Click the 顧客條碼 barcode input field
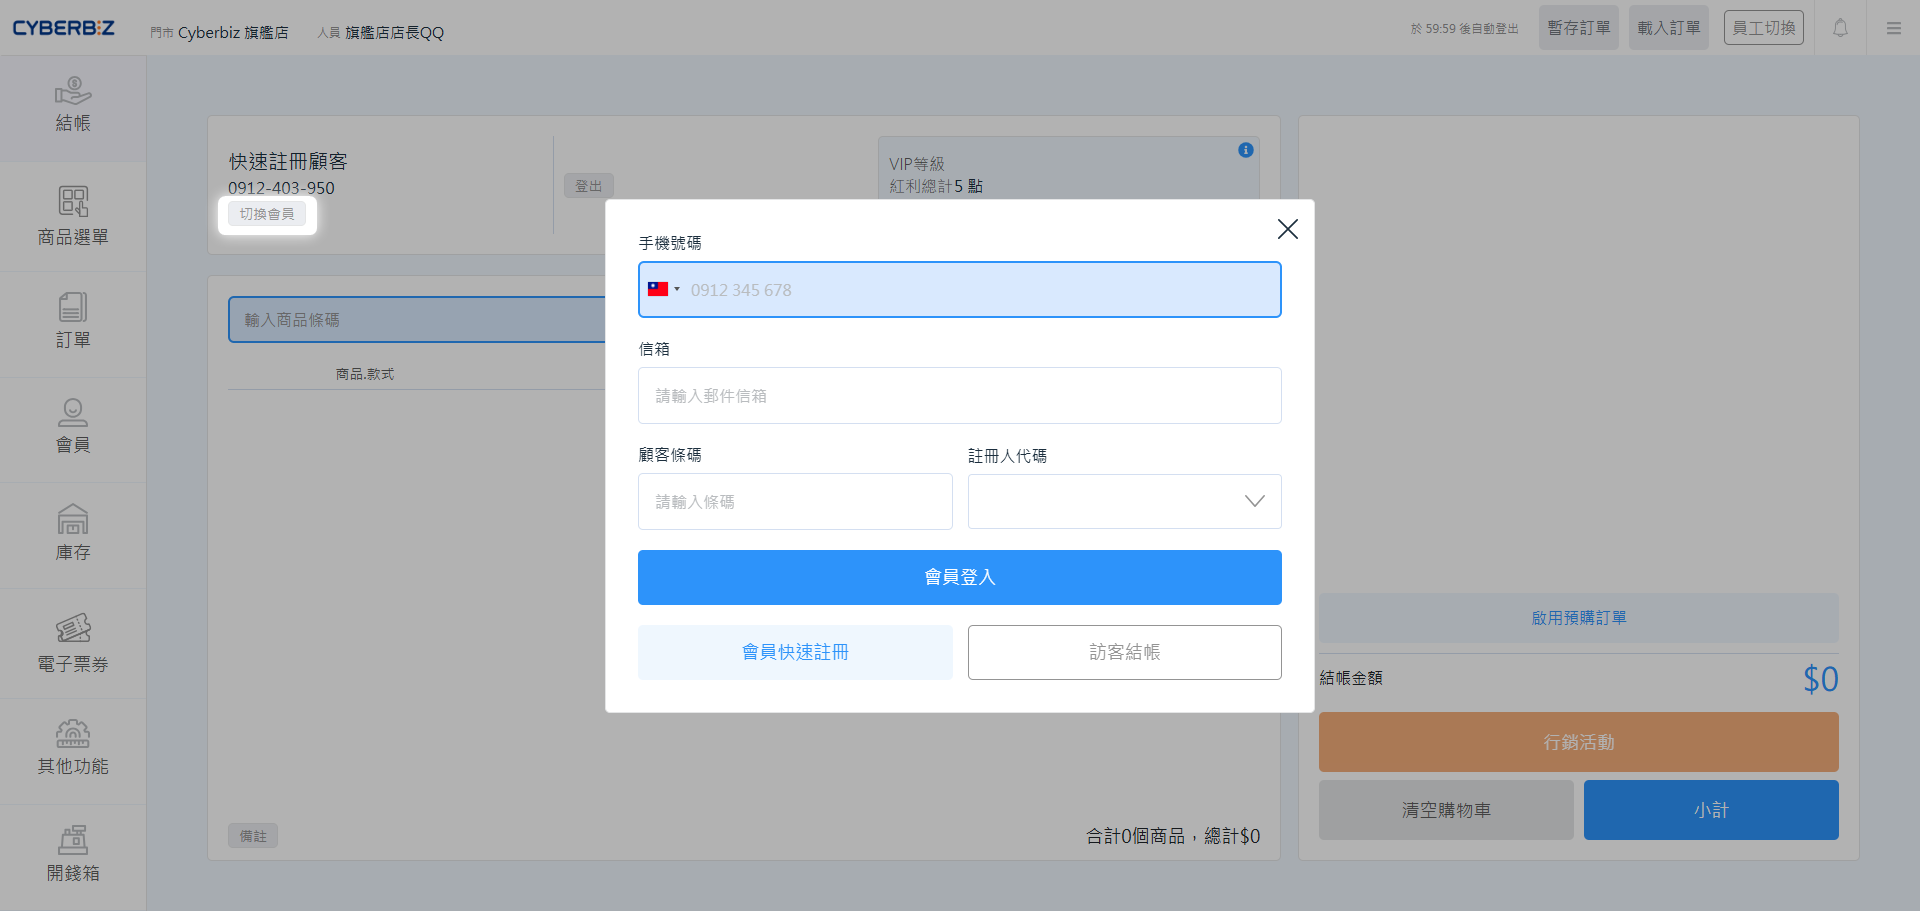 tap(795, 501)
